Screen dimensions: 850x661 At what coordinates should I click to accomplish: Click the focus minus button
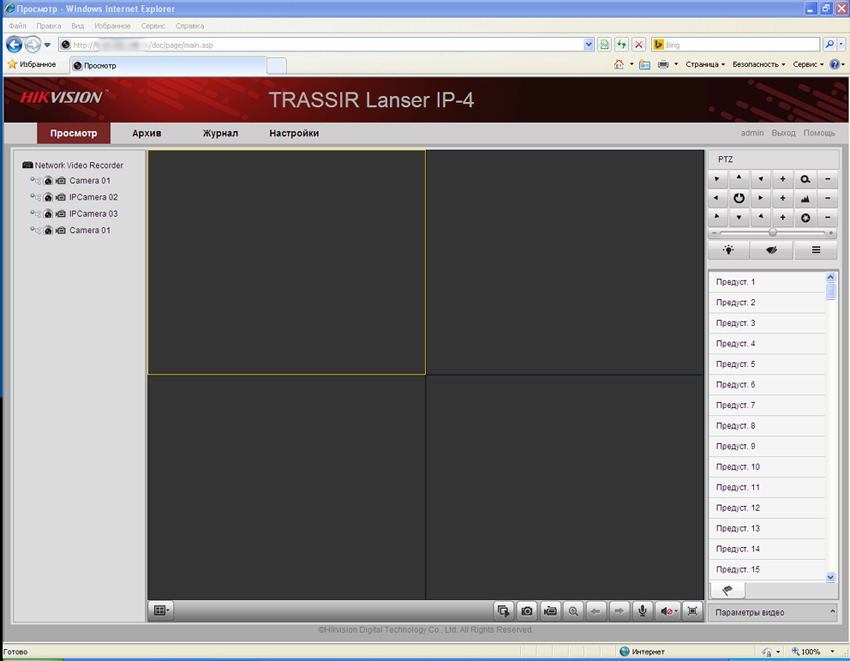[827, 198]
